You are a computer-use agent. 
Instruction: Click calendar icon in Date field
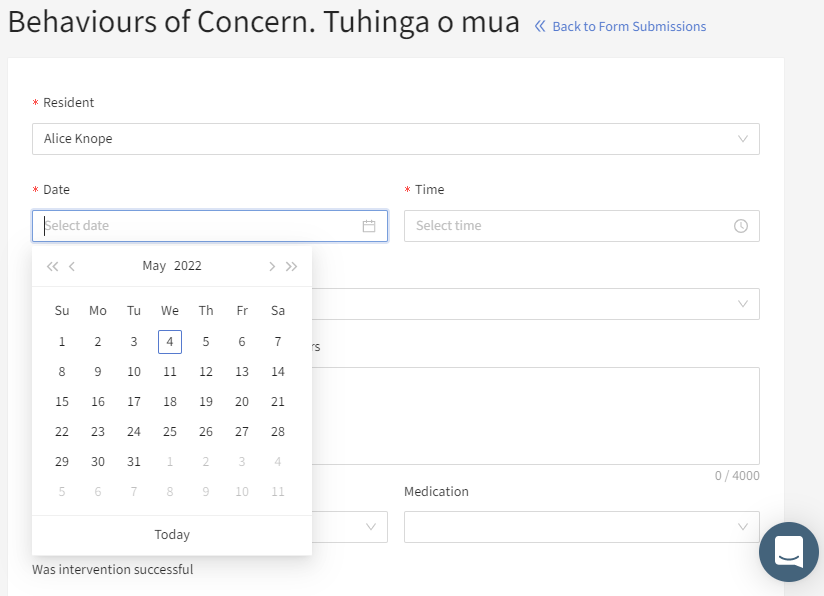[369, 226]
